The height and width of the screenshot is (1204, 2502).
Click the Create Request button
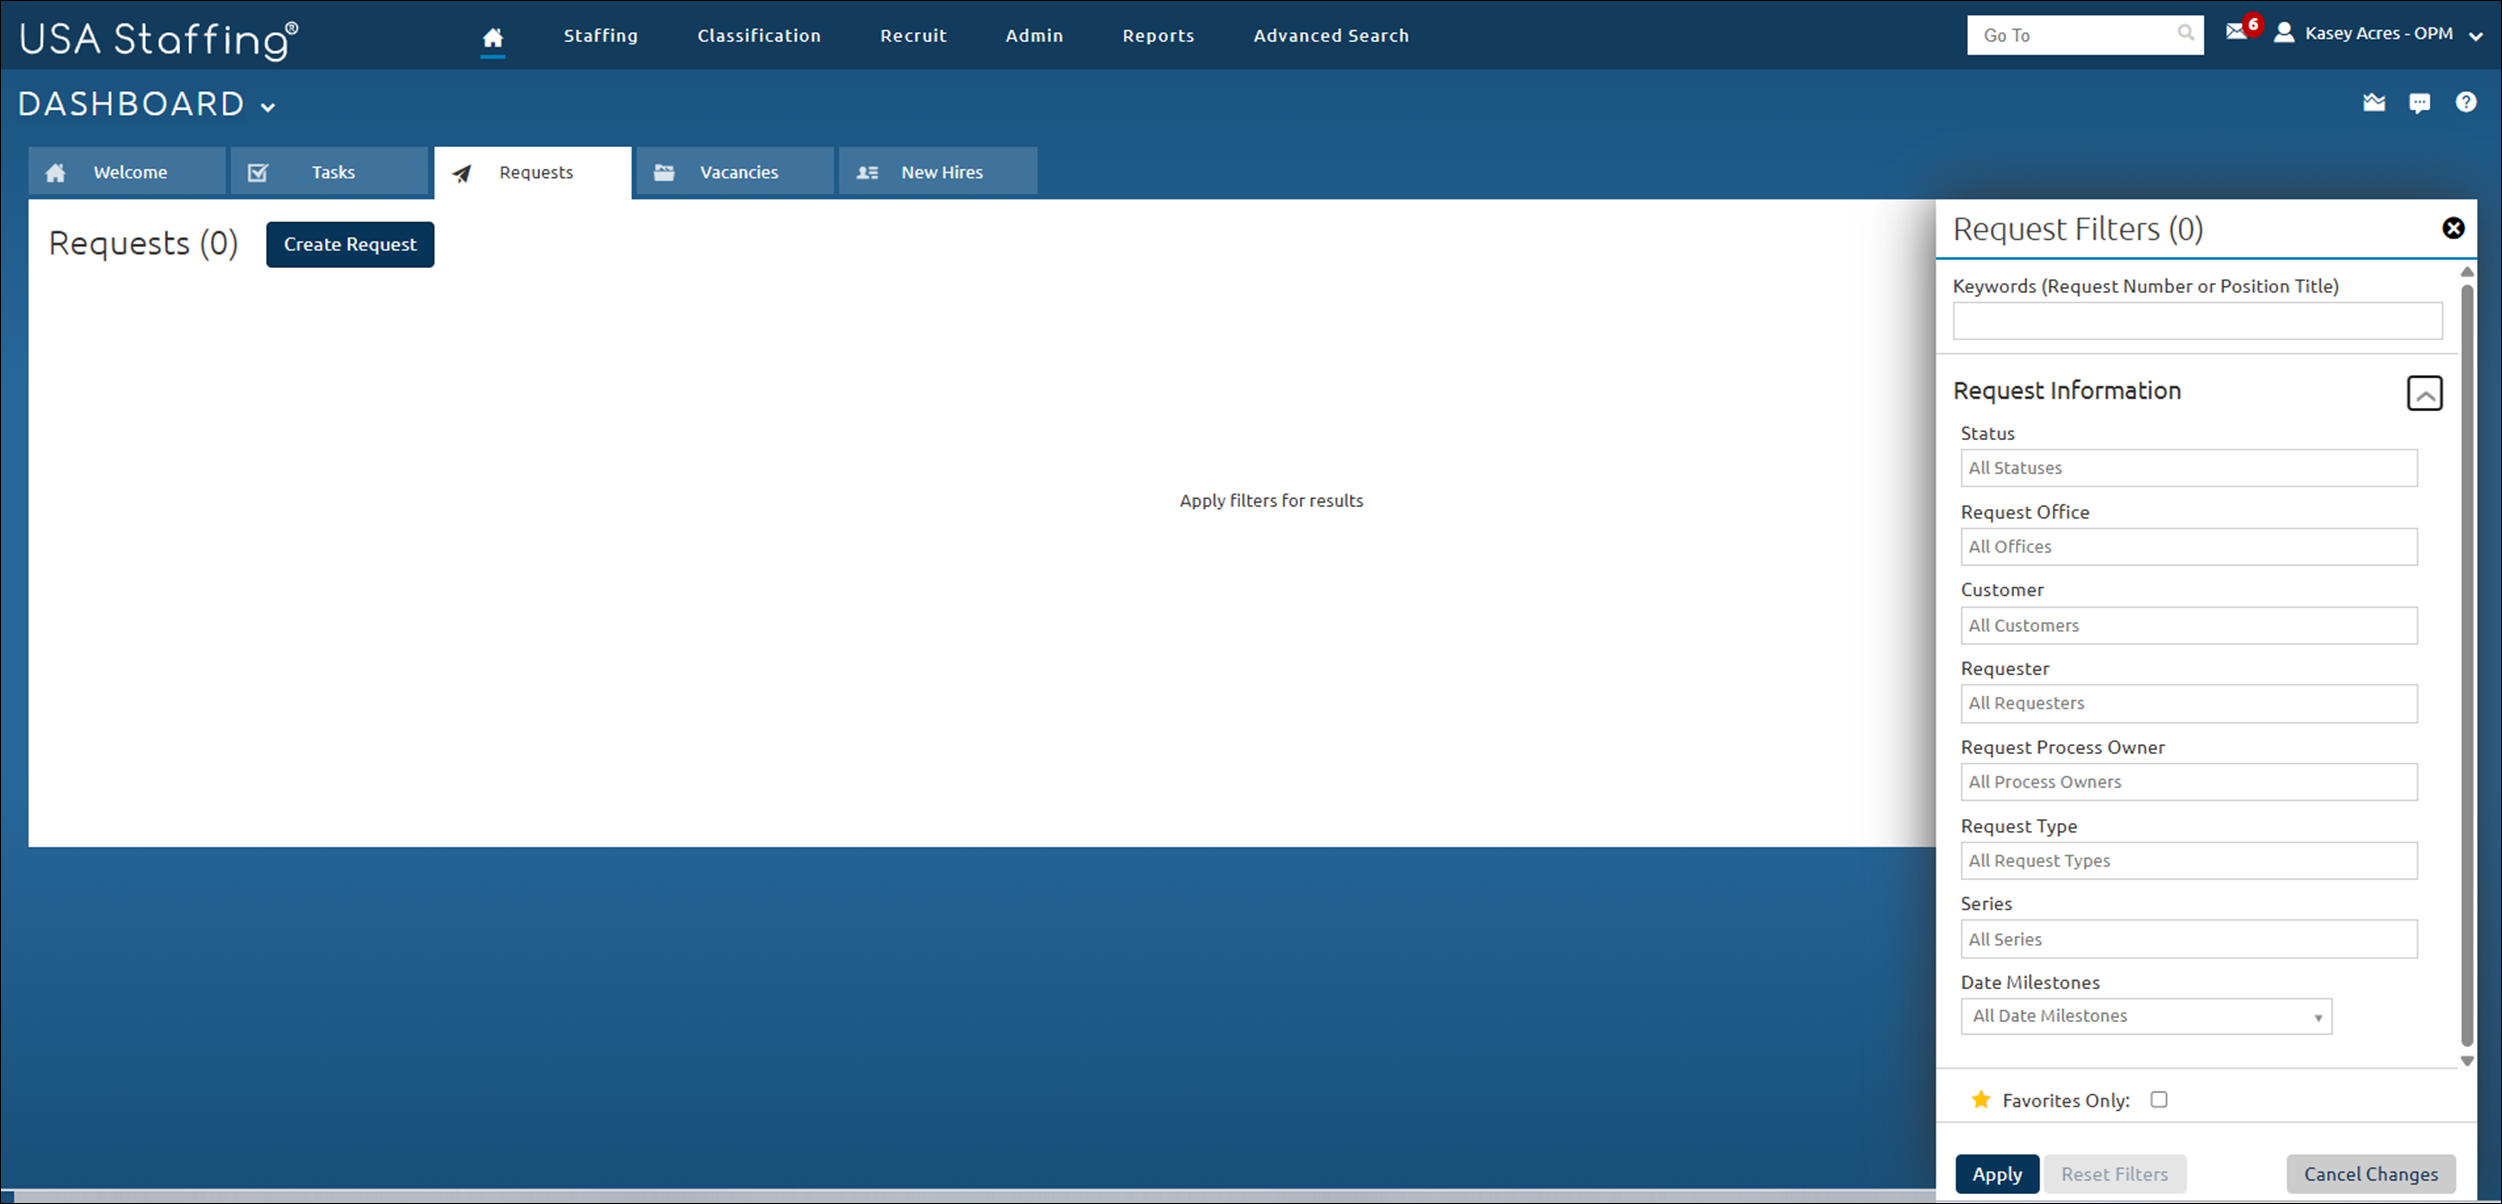click(350, 245)
